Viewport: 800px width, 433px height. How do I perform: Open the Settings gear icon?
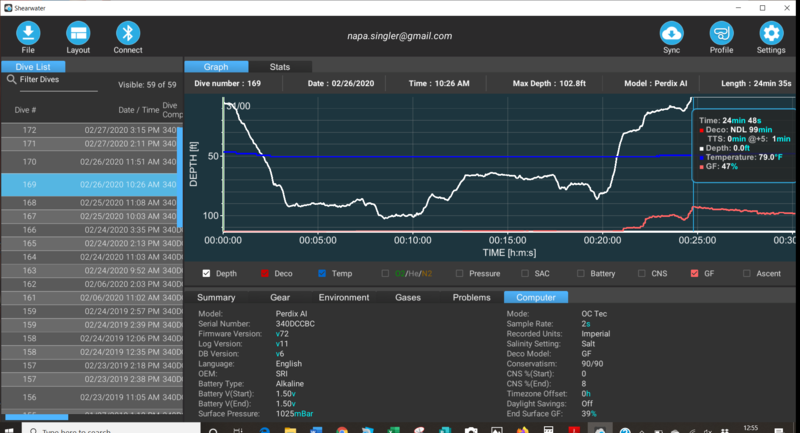click(x=770, y=34)
